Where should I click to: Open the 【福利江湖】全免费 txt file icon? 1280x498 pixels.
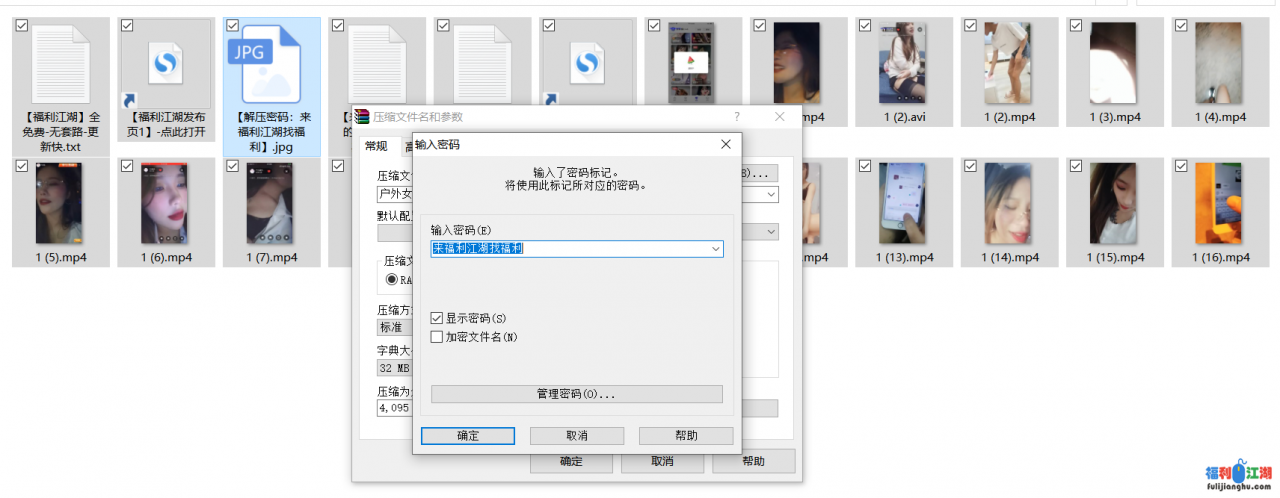point(60,64)
